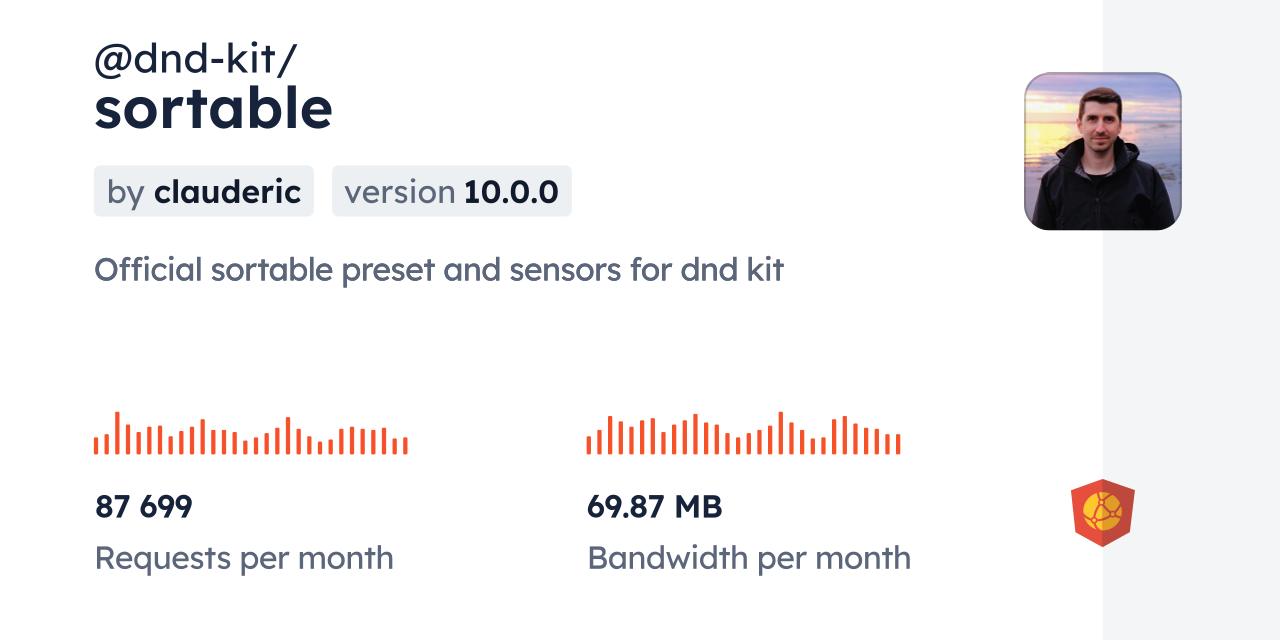Click the tallest bar in the requests chart

pos(117,433)
